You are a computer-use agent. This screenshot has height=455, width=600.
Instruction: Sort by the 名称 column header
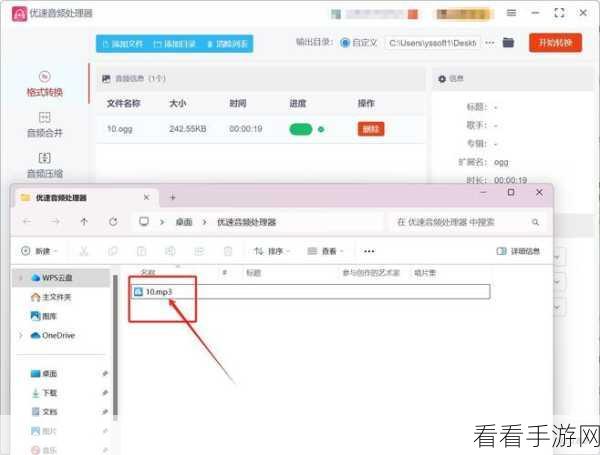[x=148, y=272]
